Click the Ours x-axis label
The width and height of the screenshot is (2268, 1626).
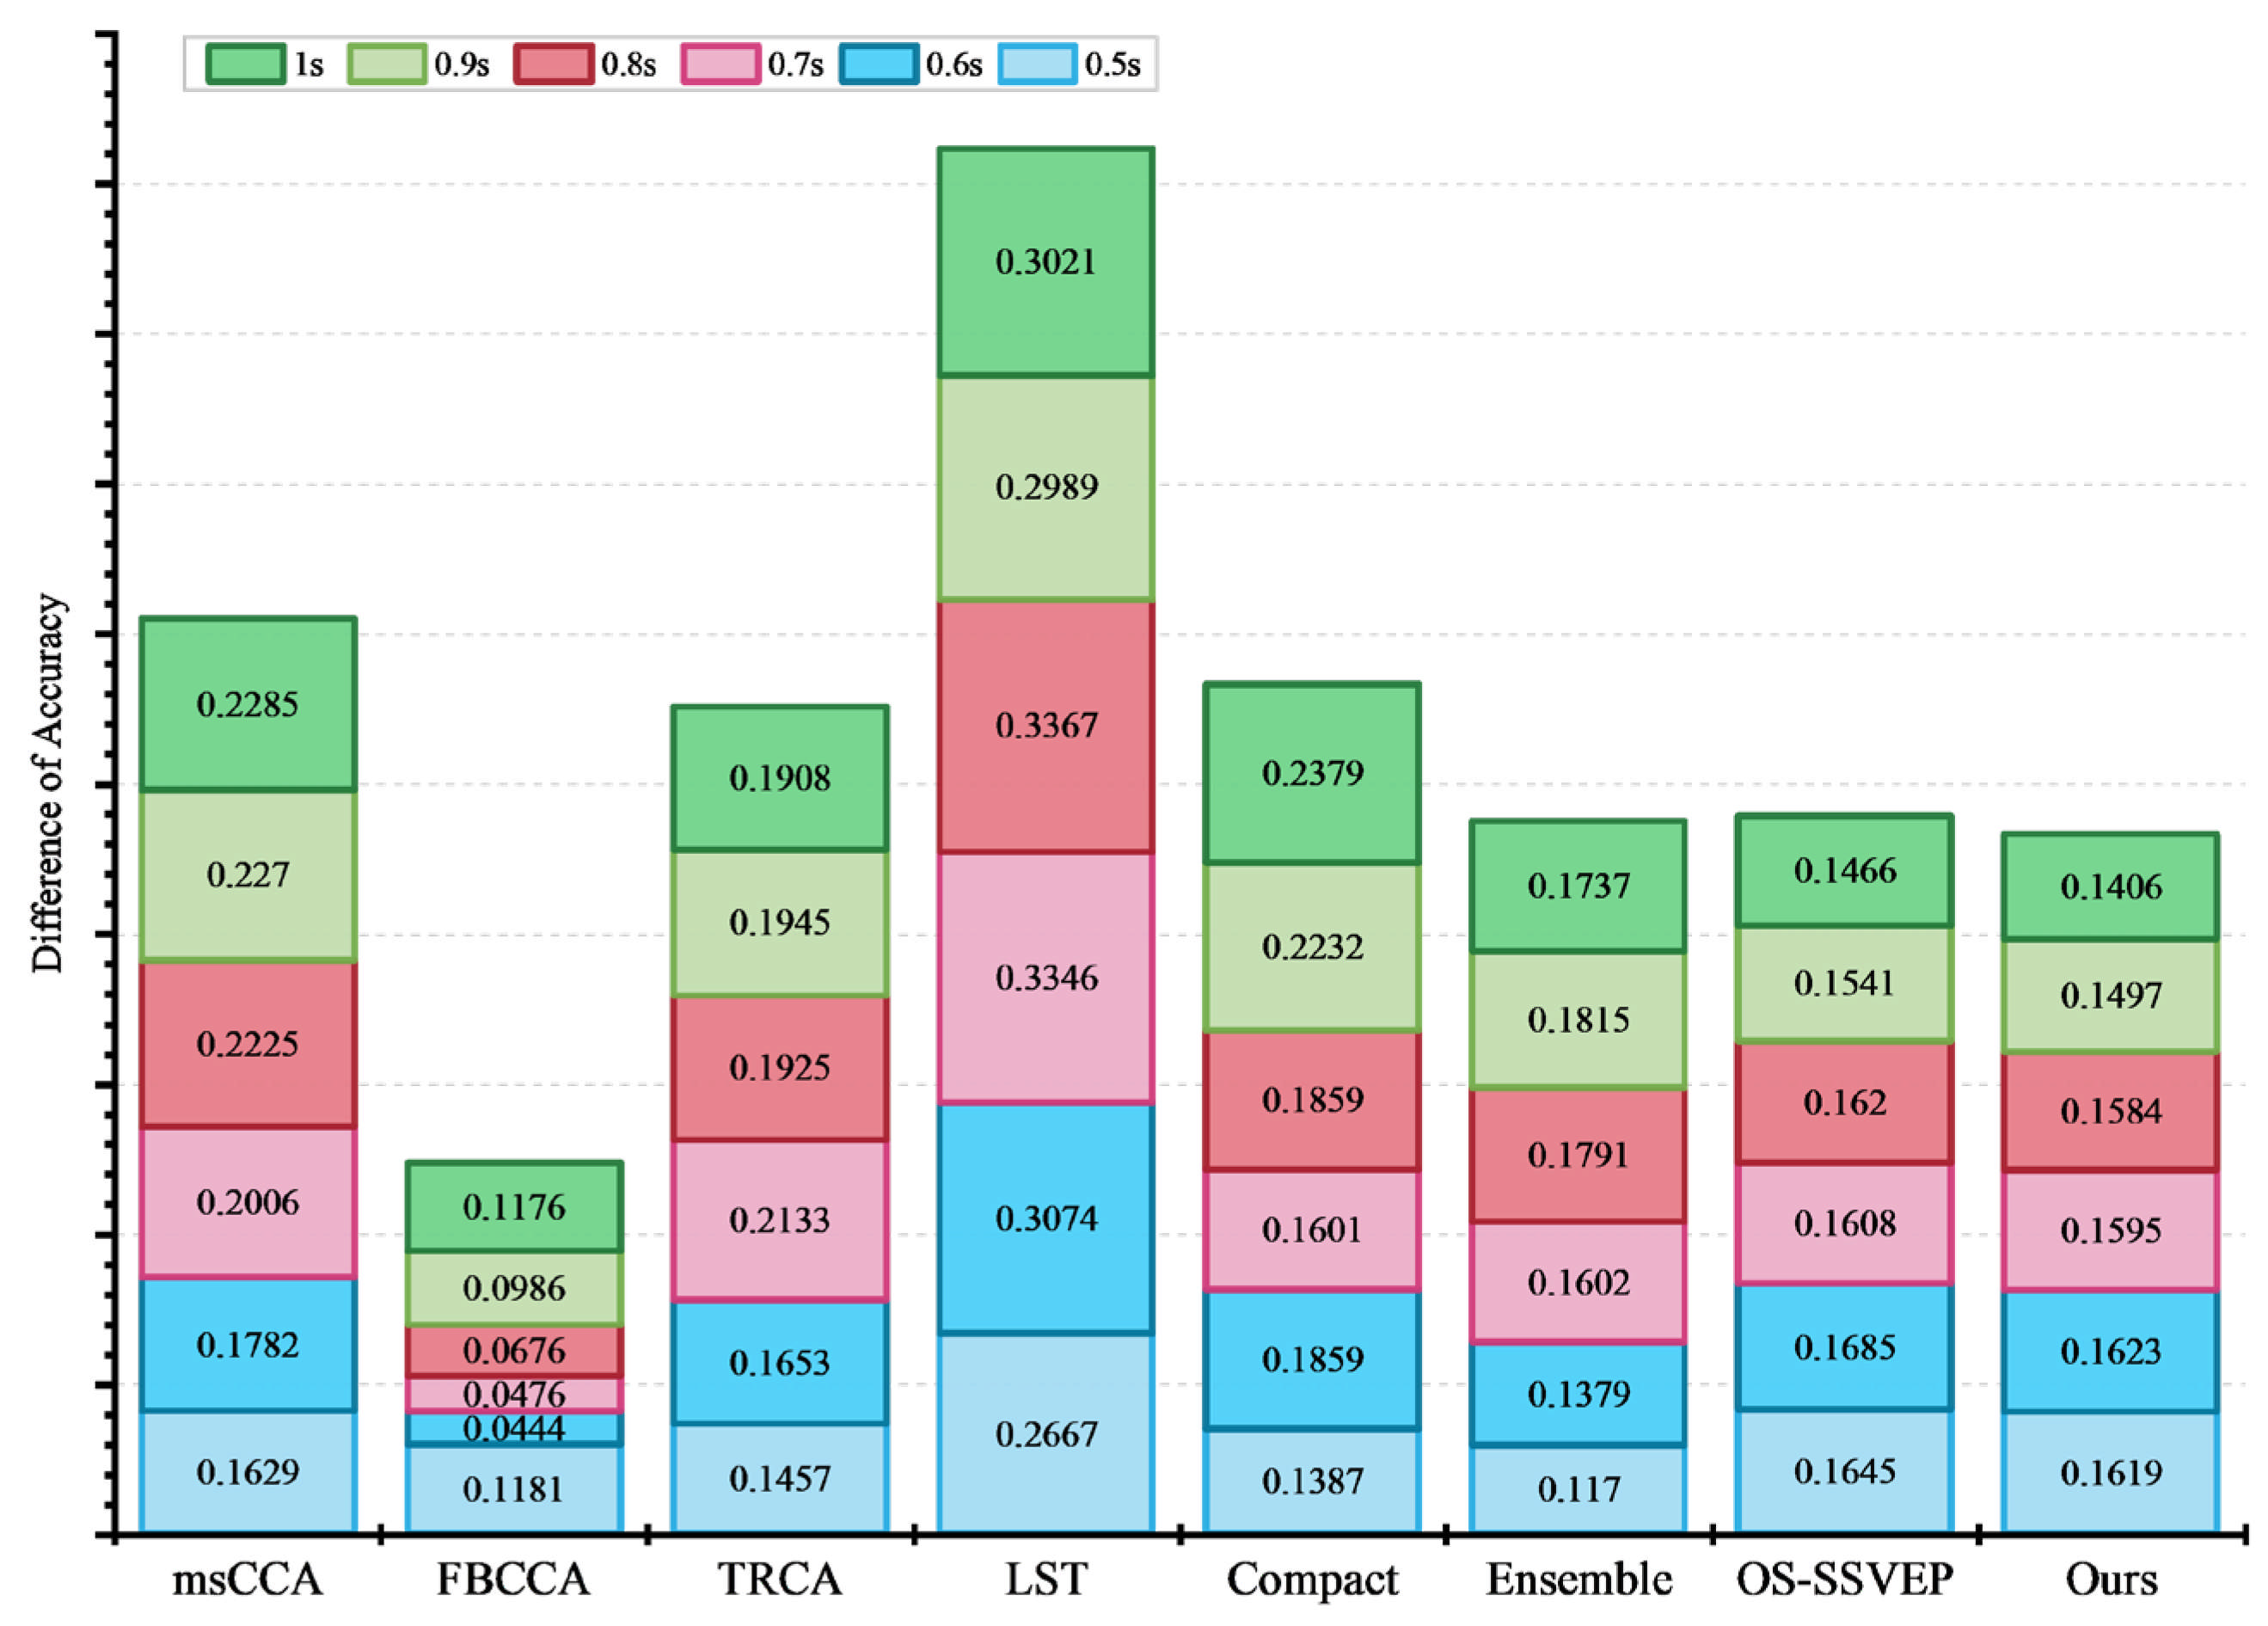pyautogui.click(x=2111, y=1580)
